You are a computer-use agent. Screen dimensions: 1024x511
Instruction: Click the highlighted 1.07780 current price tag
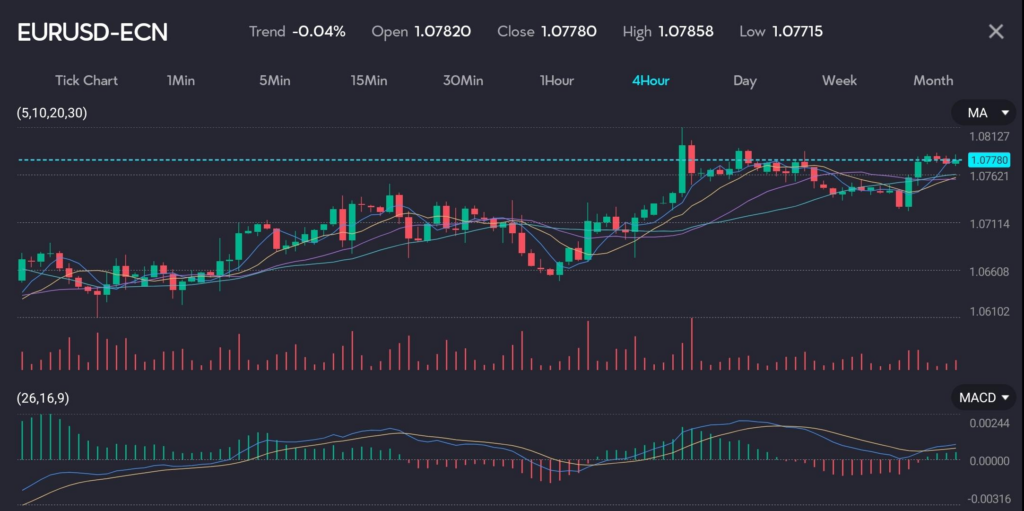[x=988, y=160]
